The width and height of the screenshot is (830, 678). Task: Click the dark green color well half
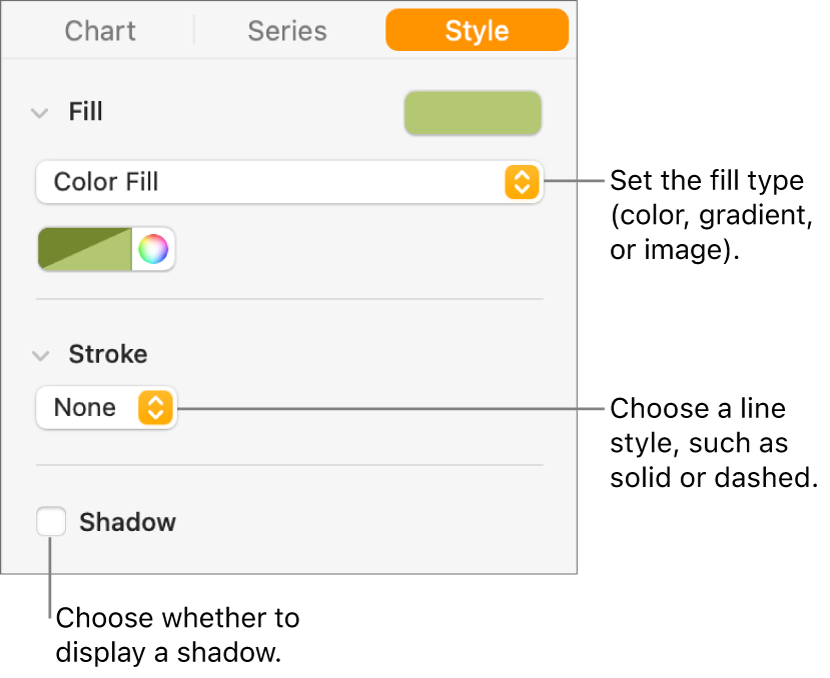pyautogui.click(x=62, y=239)
